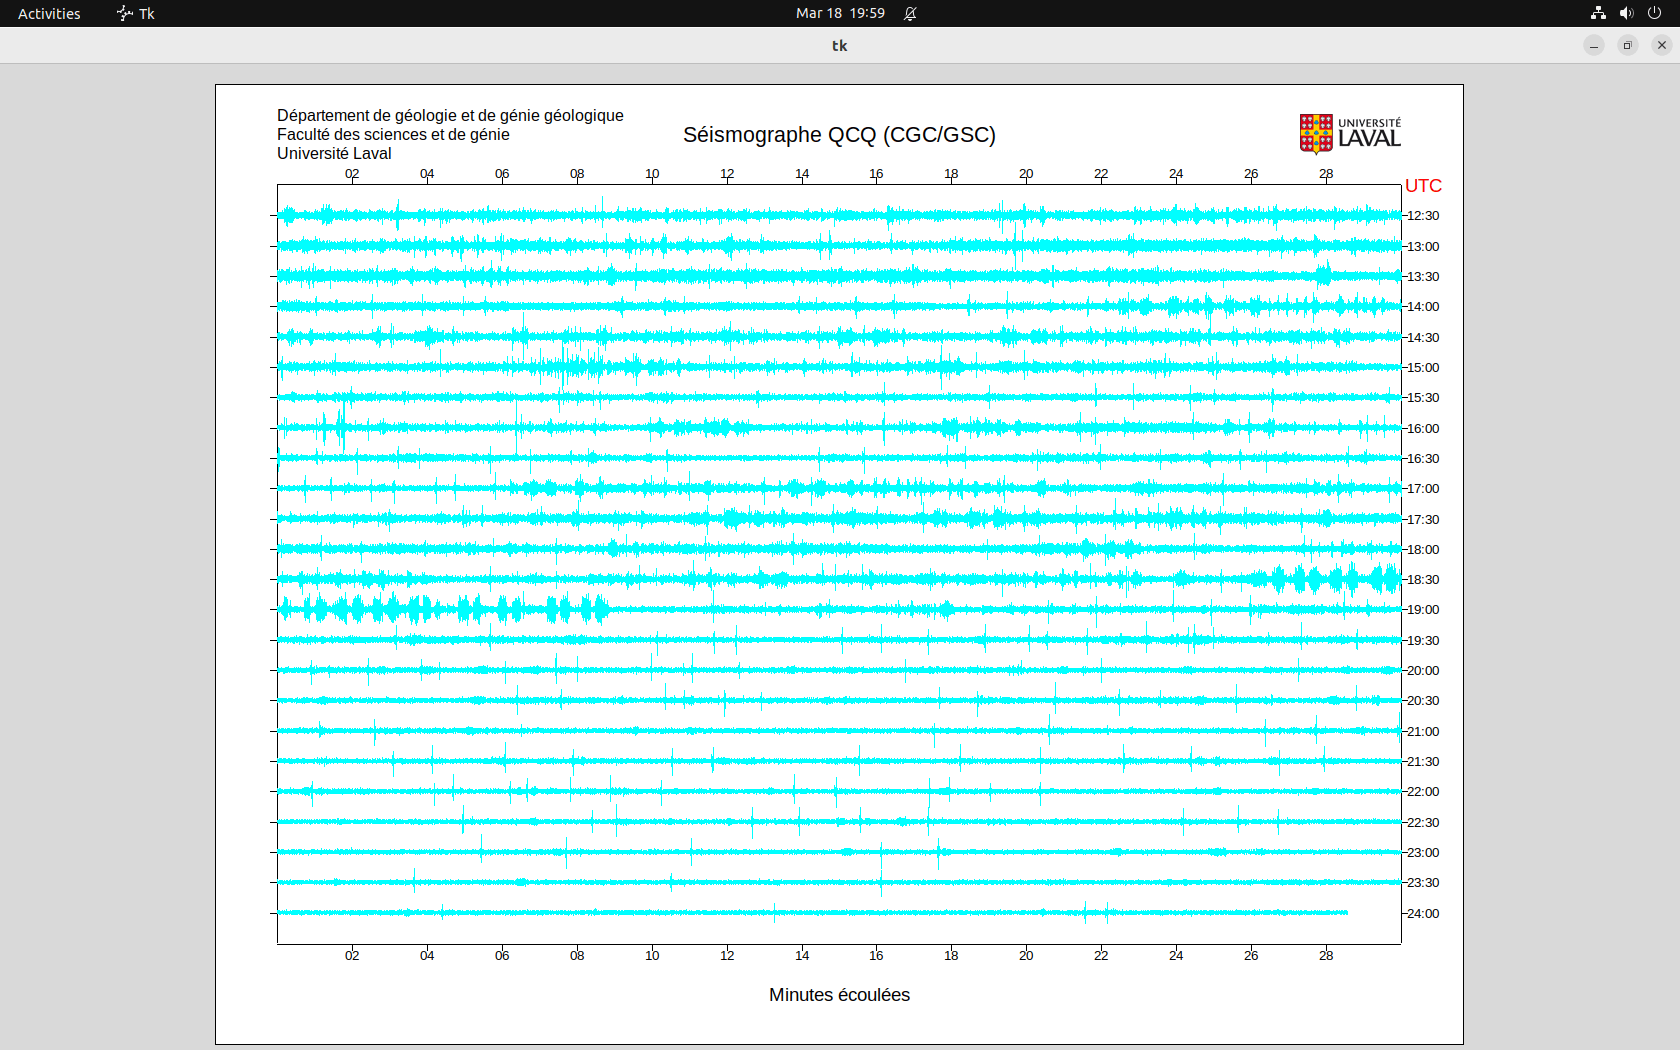Maximize the tk window
The width and height of the screenshot is (1680, 1050).
point(1628,45)
